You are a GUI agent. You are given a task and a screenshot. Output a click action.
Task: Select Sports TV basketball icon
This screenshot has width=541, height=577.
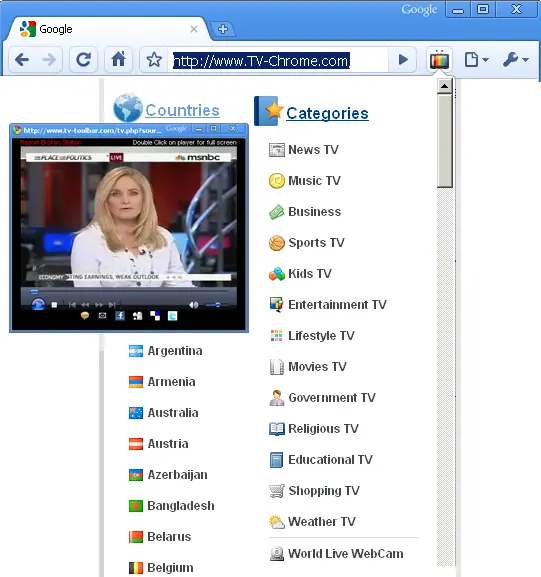coord(276,243)
